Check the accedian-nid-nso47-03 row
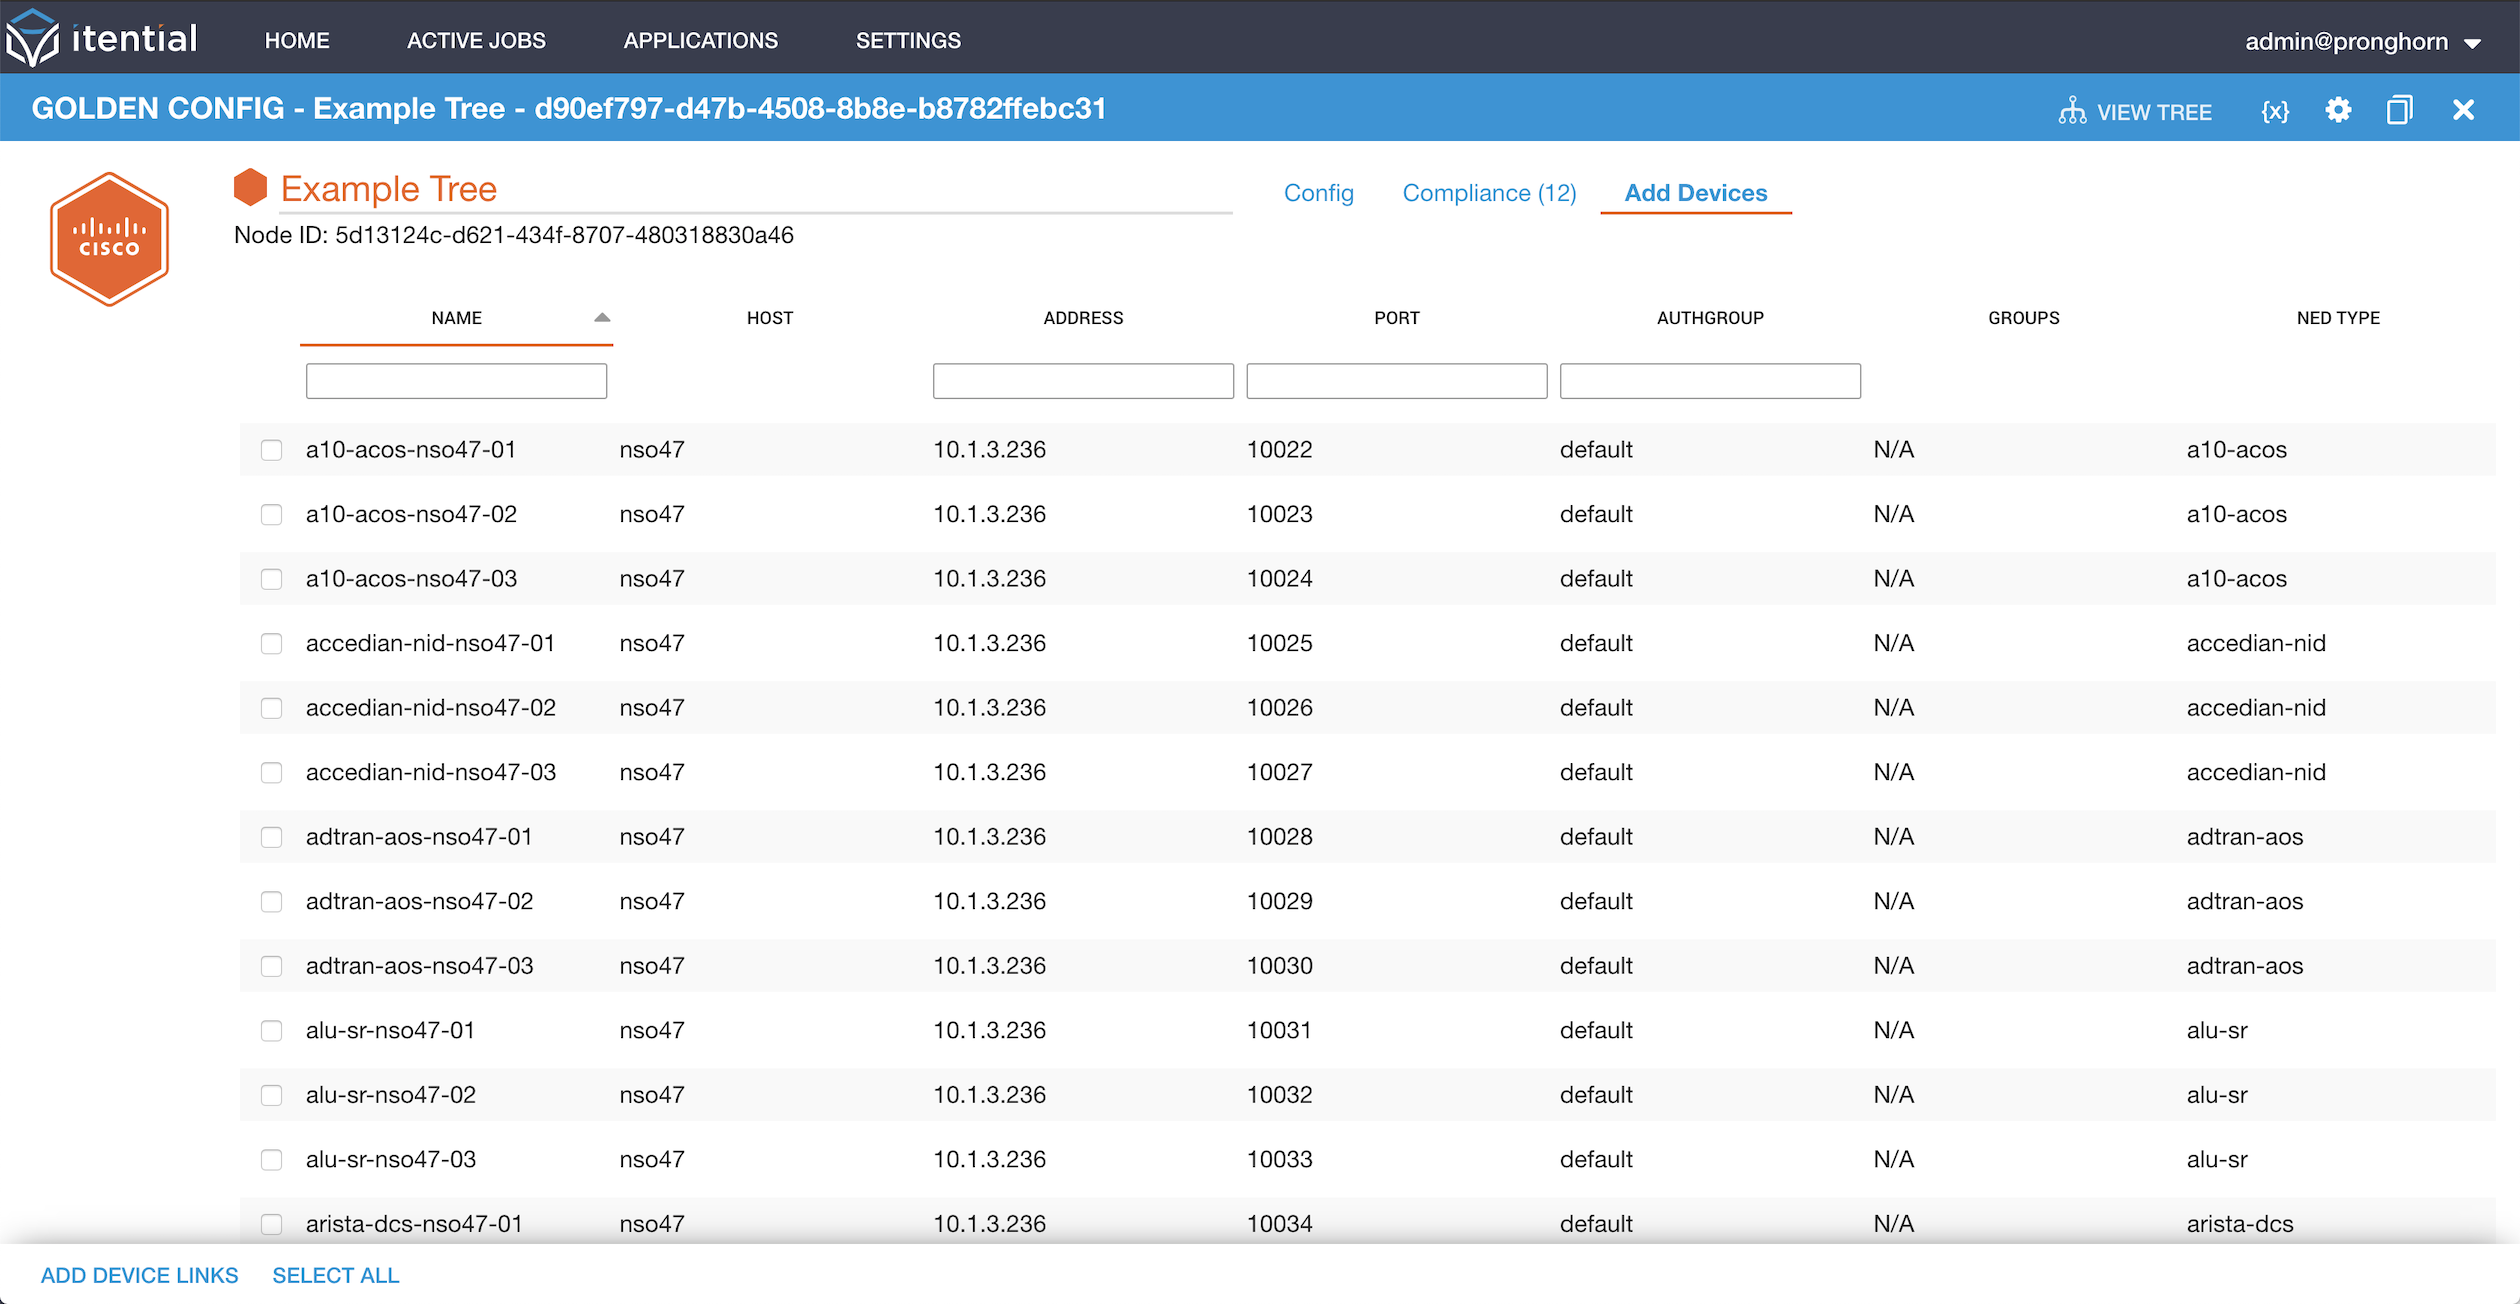2520x1304 pixels. (x=271, y=773)
